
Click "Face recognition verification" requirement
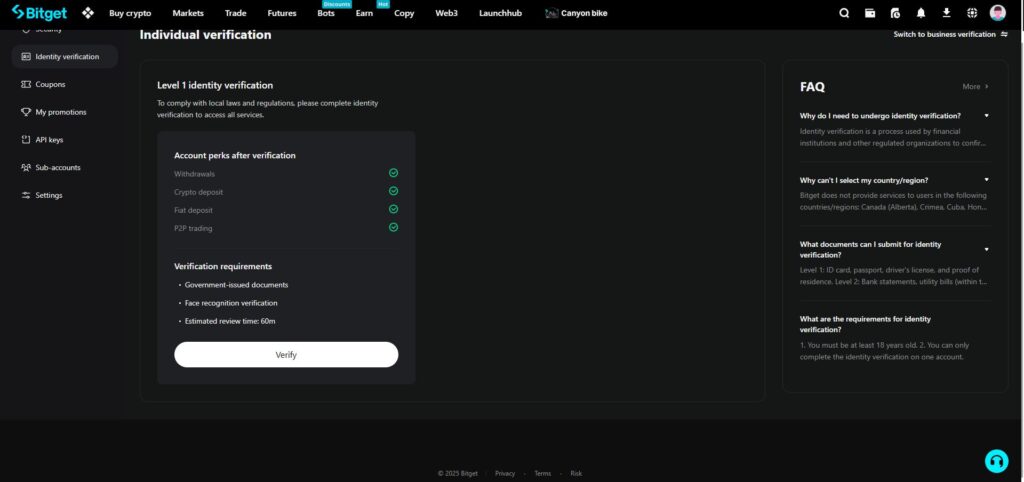point(231,303)
